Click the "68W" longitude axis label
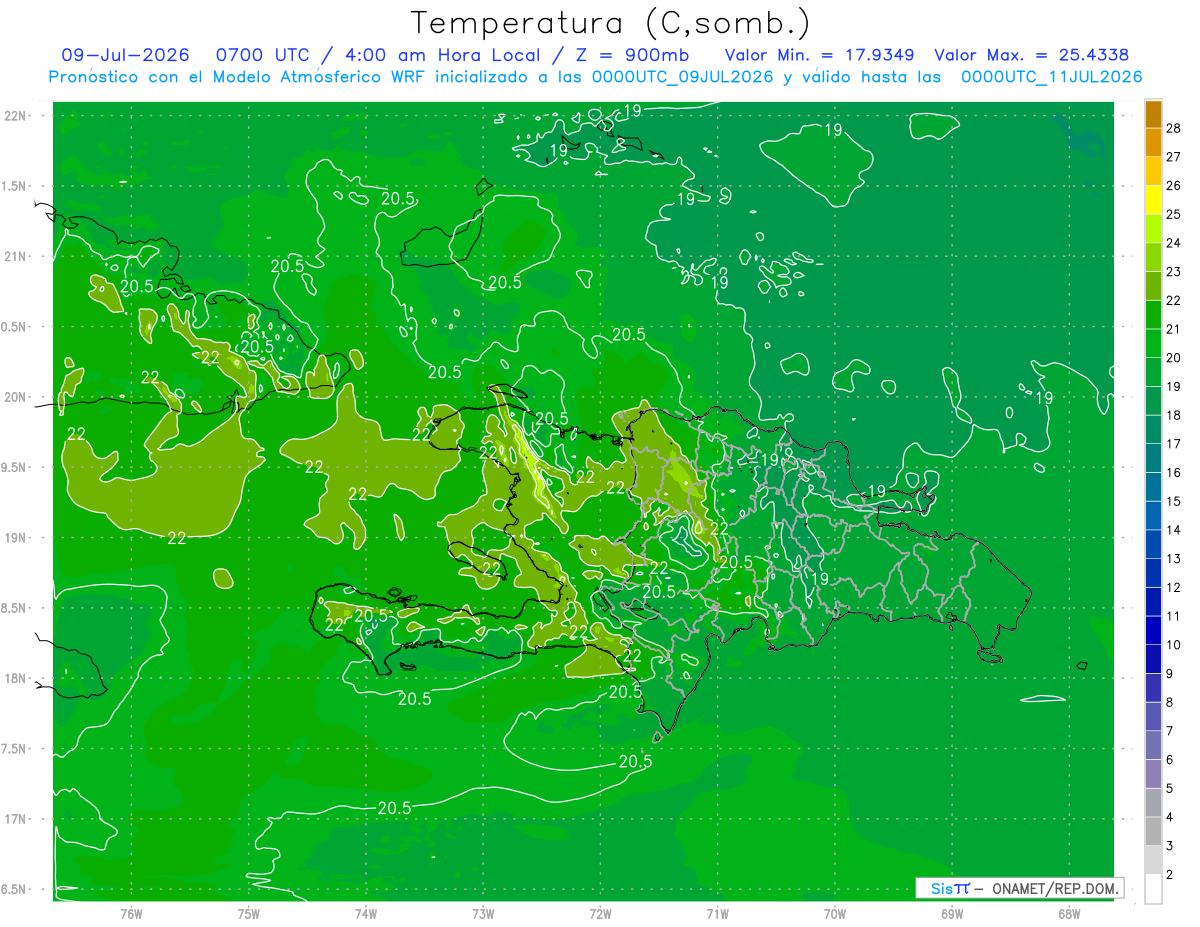The height and width of the screenshot is (927, 1200). [x=1069, y=913]
